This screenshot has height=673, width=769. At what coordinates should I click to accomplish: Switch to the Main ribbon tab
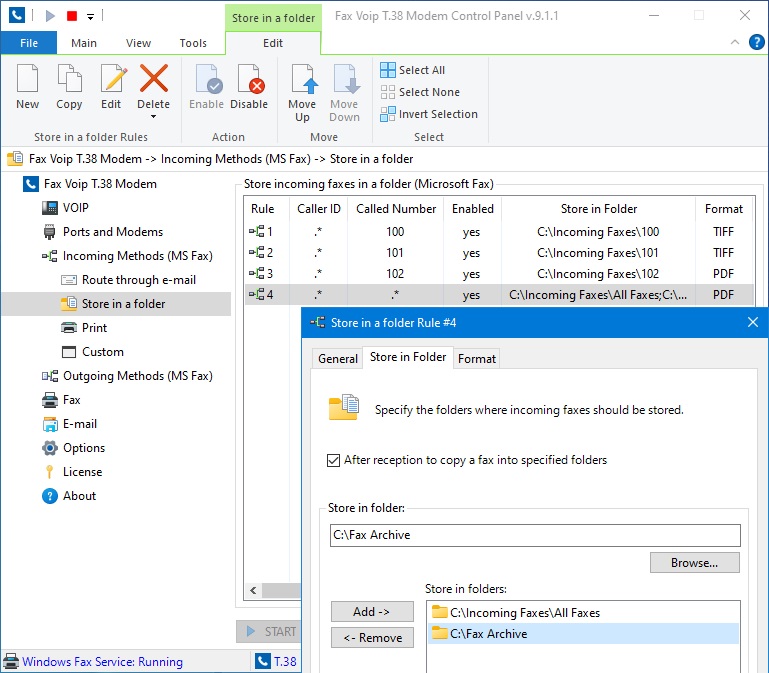pos(84,43)
